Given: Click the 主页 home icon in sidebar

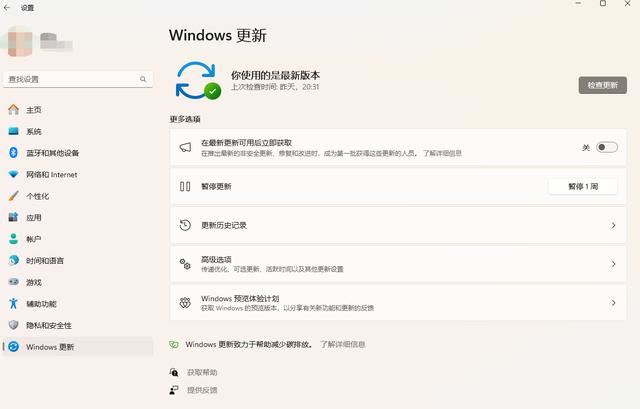Looking at the screenshot, I should click(13, 110).
